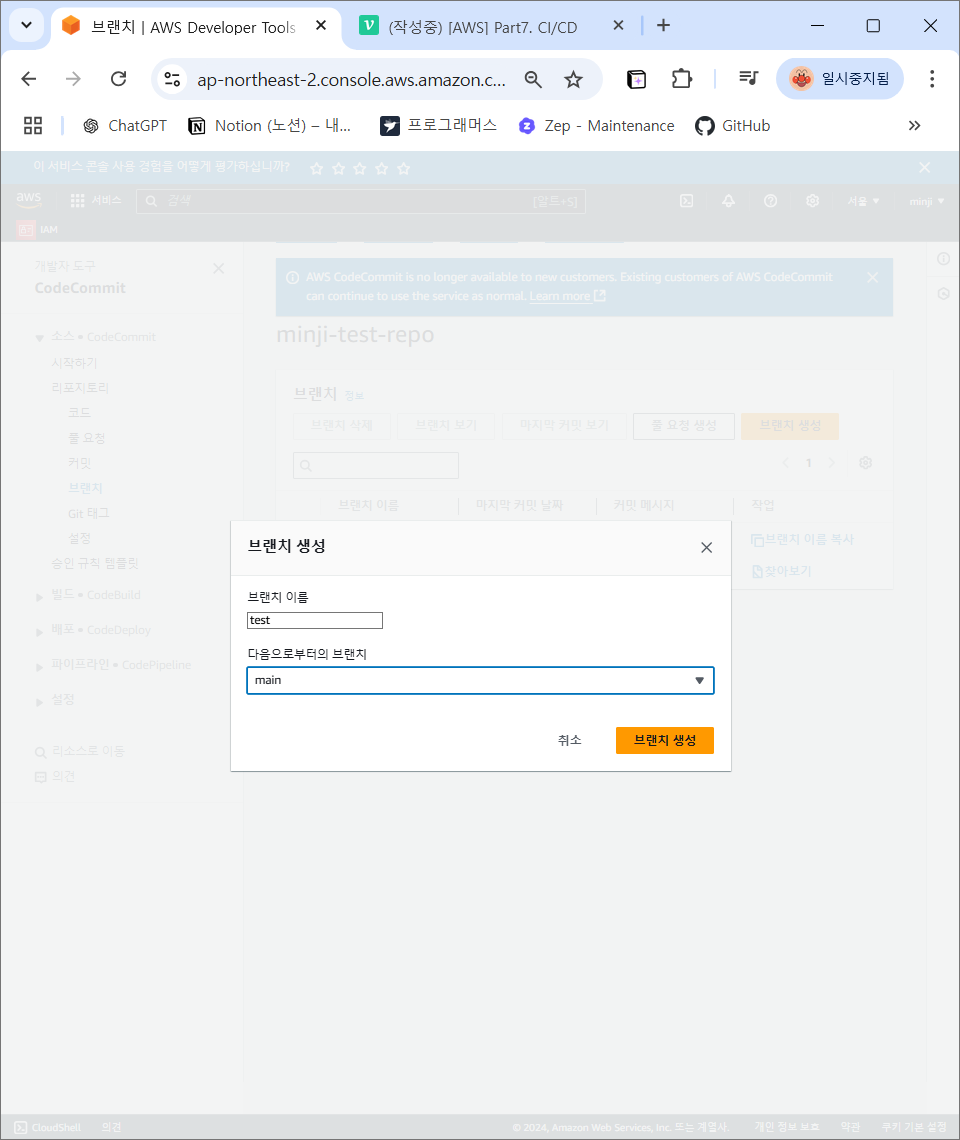Bookmark this page with star icon
960x1140 pixels.
[574, 79]
